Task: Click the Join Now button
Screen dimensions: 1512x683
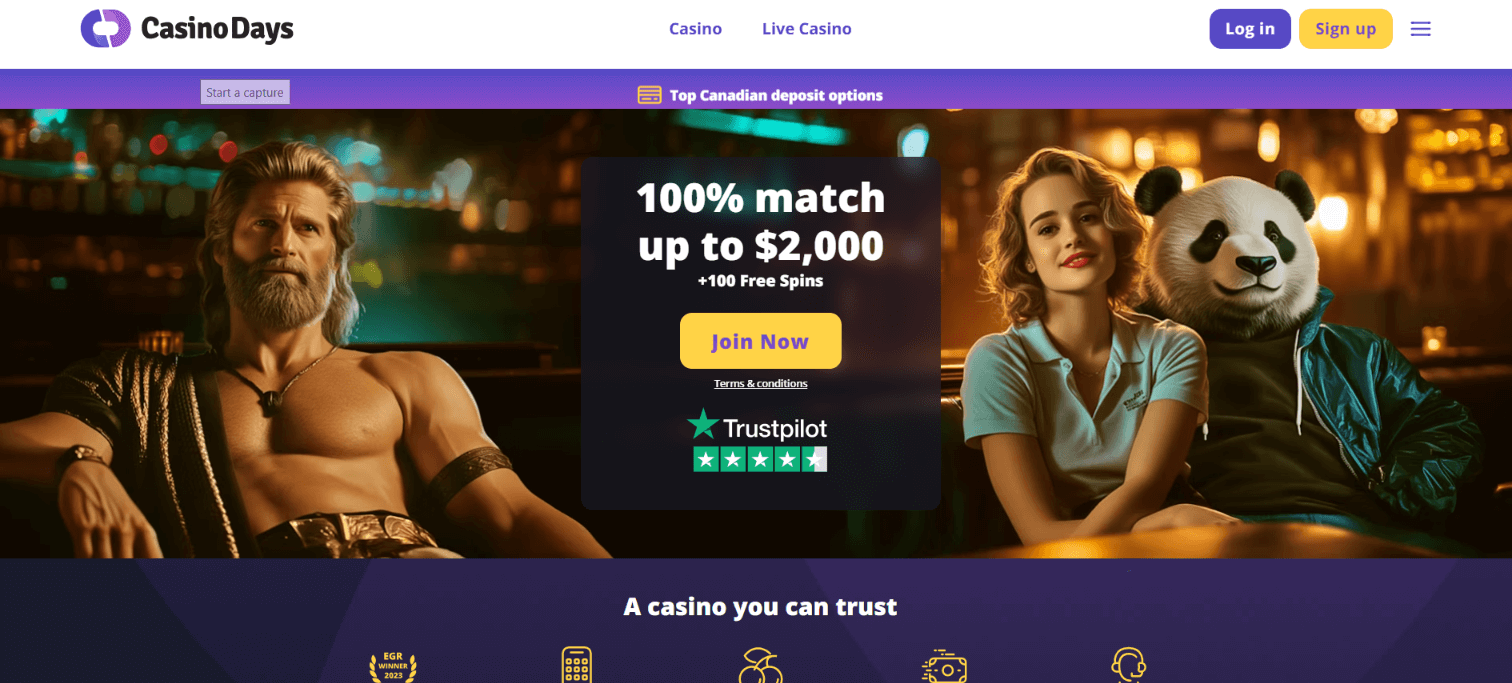Action: 760,341
